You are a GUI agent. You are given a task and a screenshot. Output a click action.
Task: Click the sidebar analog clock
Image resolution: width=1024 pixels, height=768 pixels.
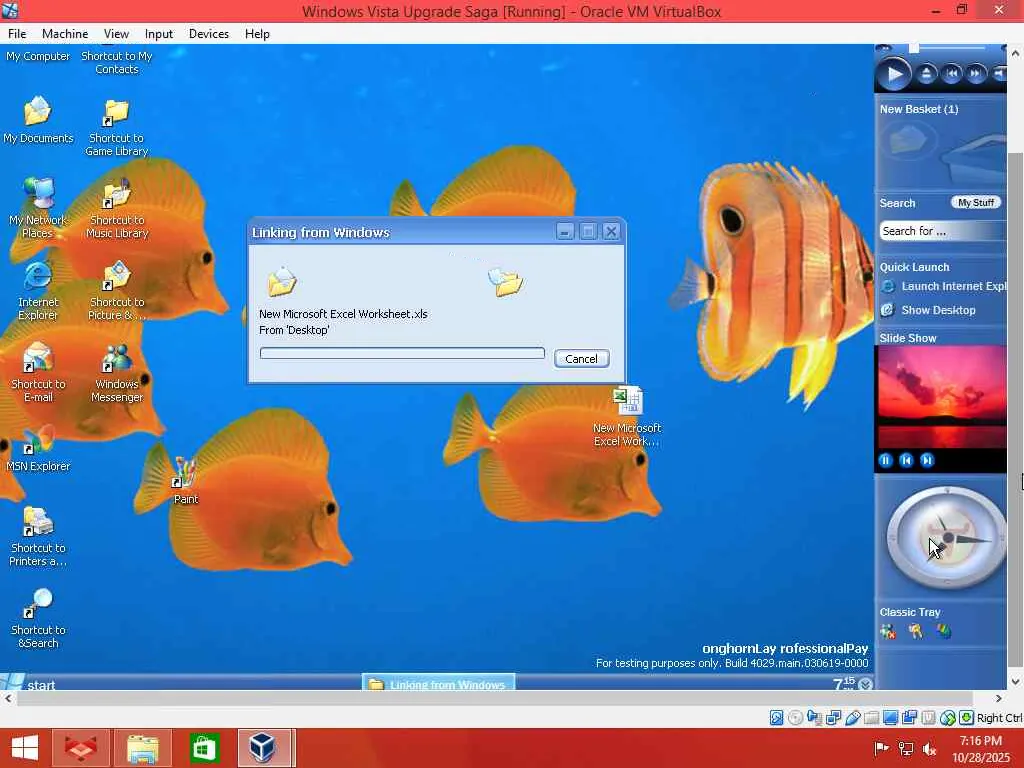(x=946, y=538)
